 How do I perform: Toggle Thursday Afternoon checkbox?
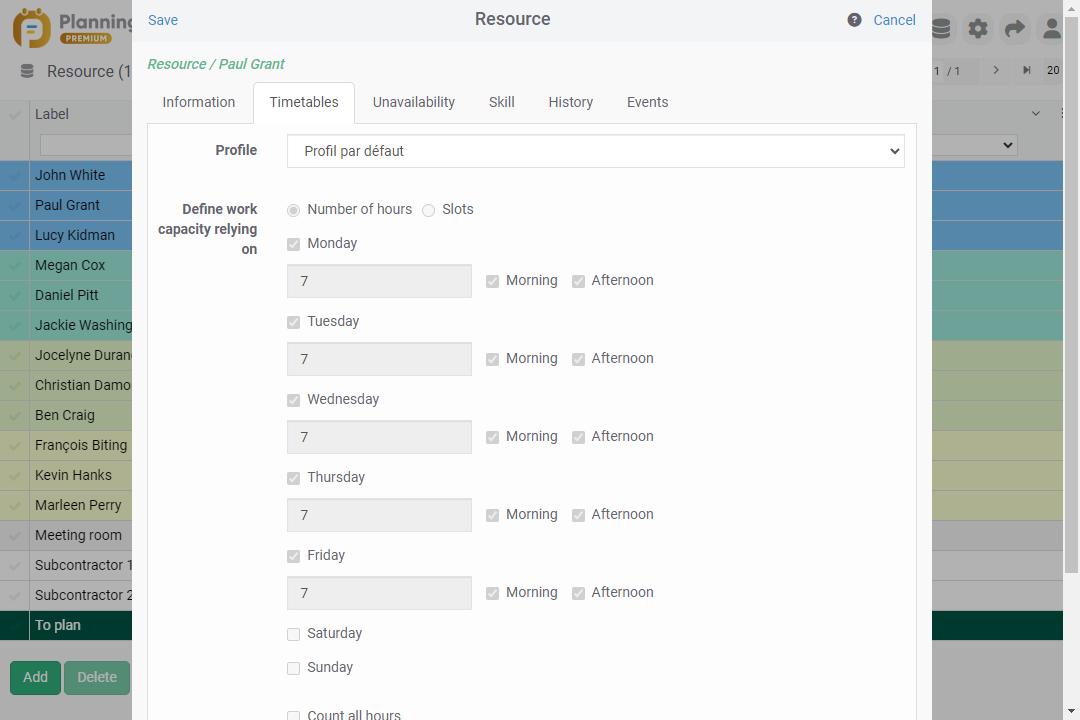point(578,515)
